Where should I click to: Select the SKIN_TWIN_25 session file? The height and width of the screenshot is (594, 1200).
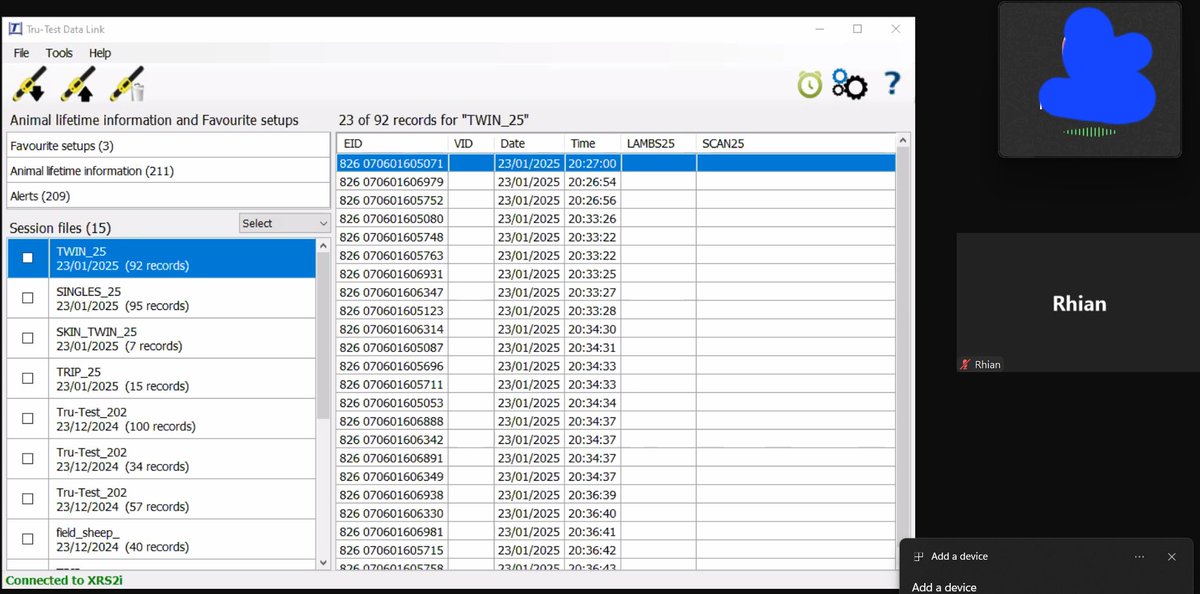point(161,338)
